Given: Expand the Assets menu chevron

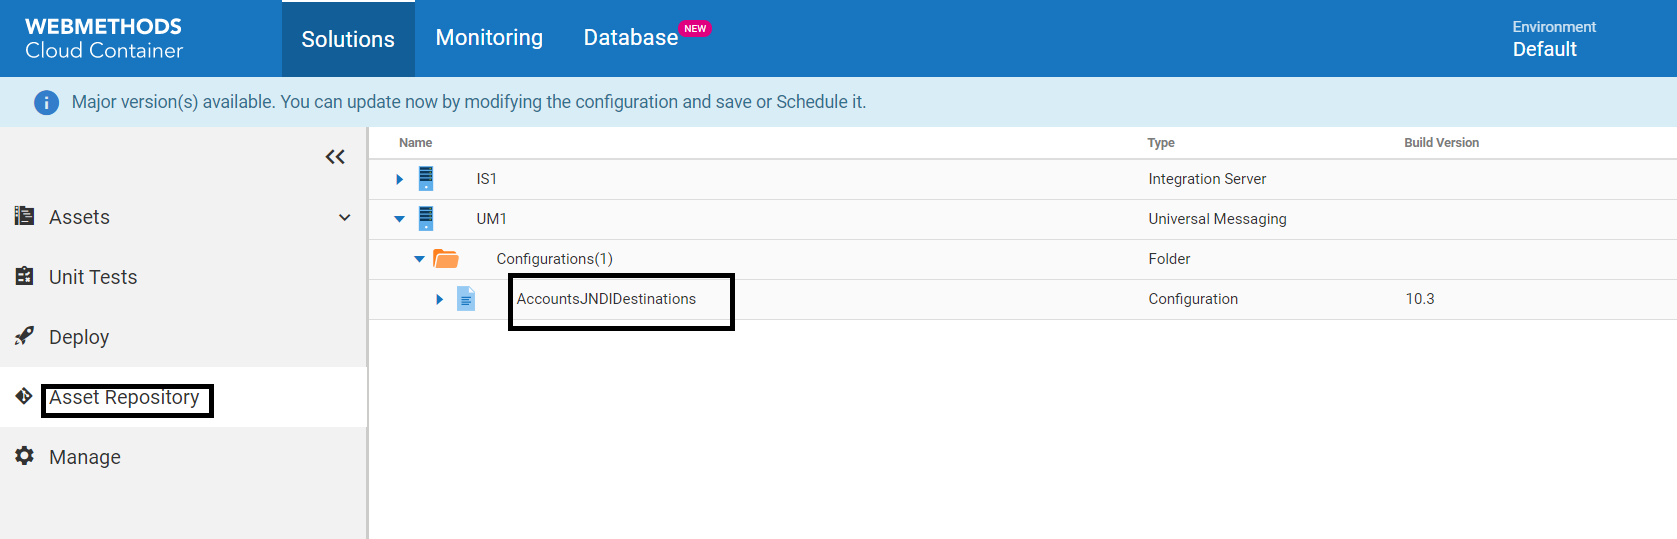Looking at the screenshot, I should 344,217.
